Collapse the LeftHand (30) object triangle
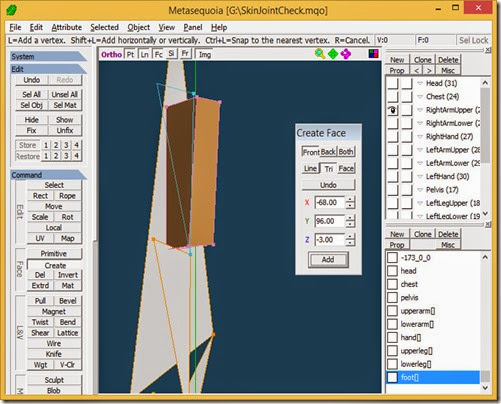Screen dimensions: 501x404 tap(420, 176)
